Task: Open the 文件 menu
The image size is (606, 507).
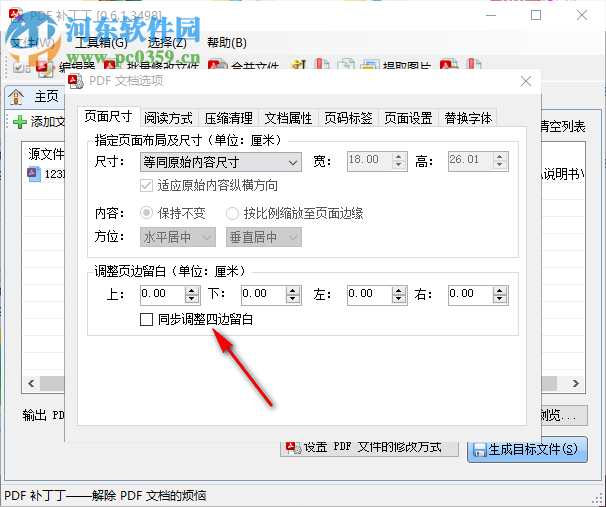Action: (33, 43)
